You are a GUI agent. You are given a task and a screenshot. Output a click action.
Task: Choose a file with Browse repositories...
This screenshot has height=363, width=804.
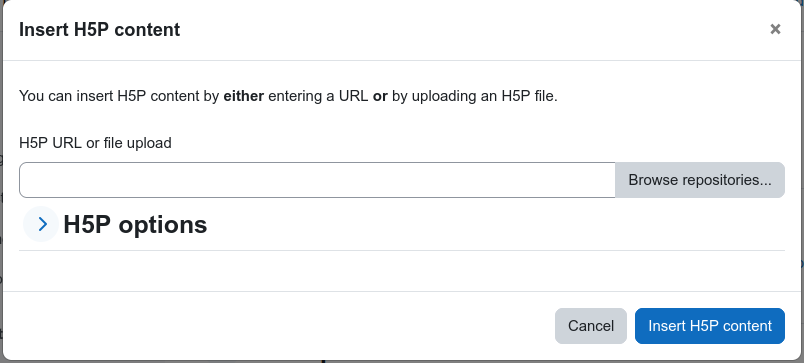point(700,180)
